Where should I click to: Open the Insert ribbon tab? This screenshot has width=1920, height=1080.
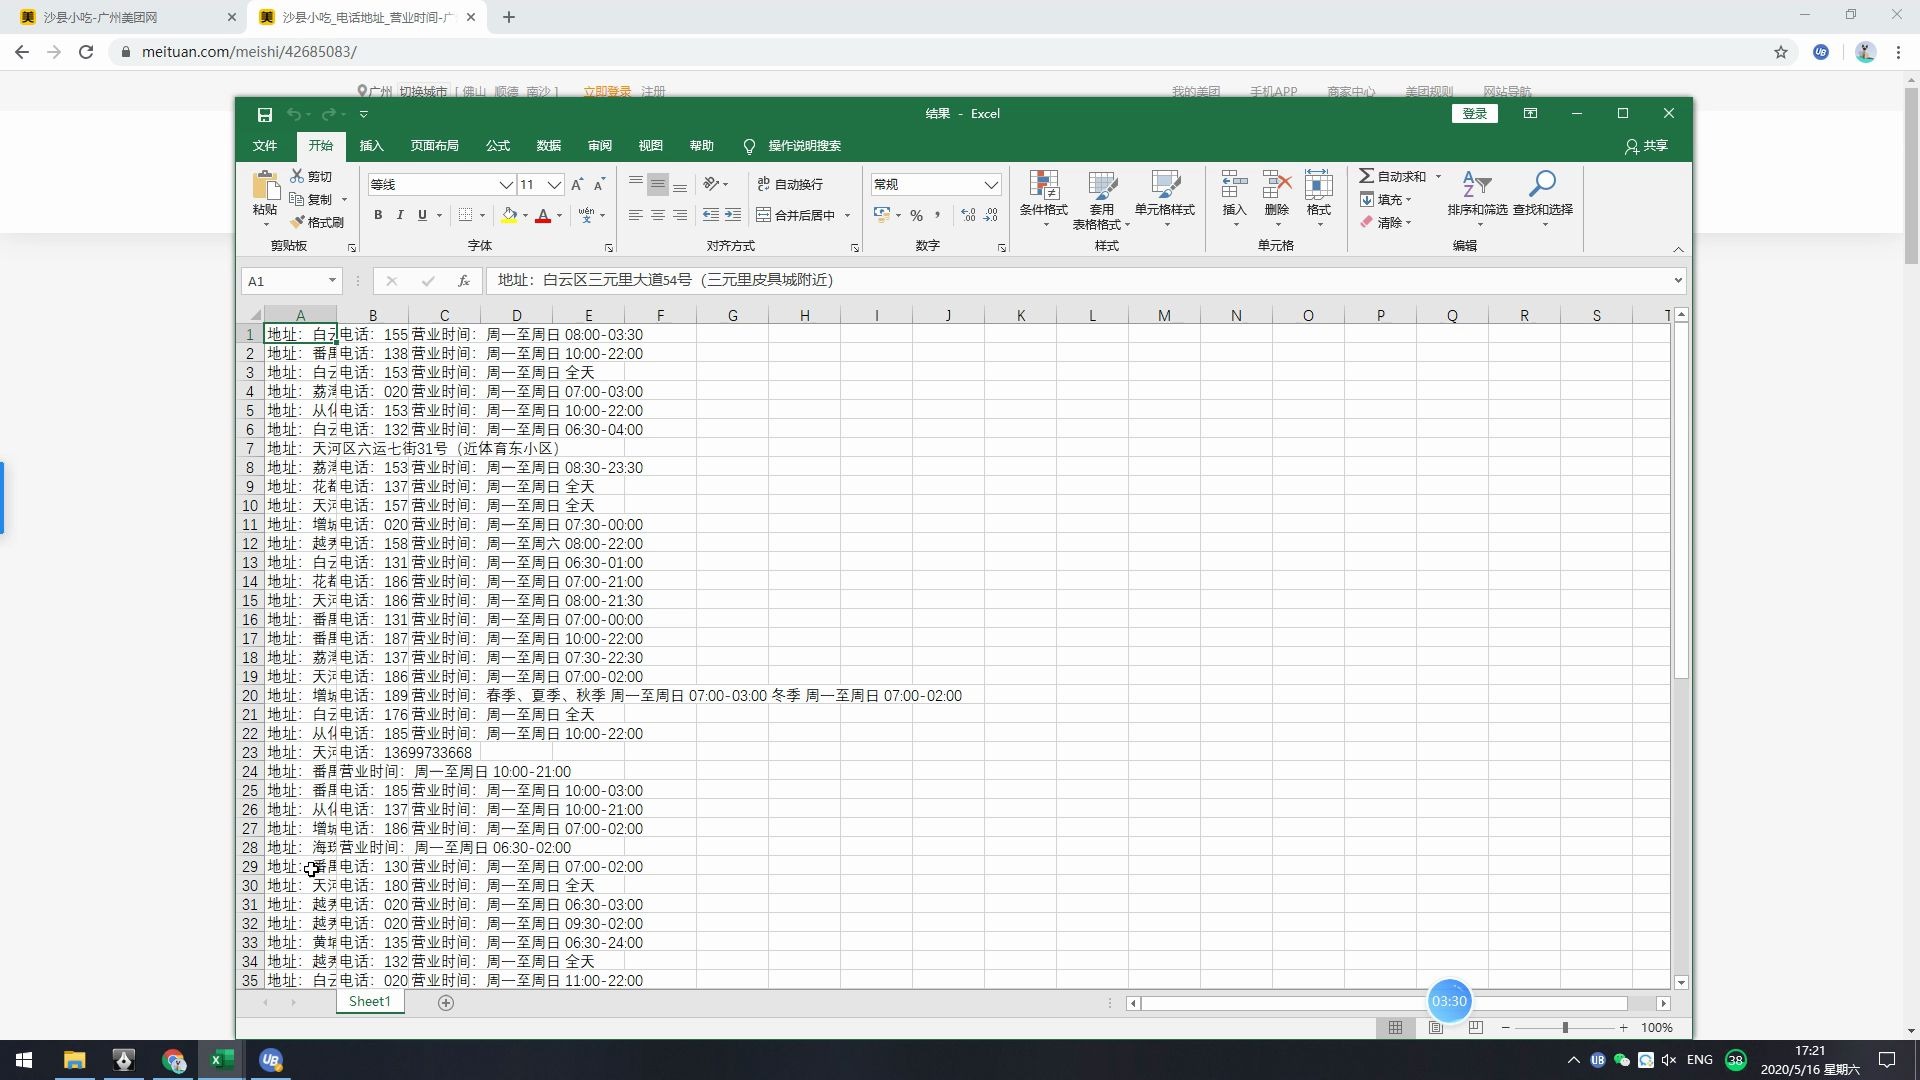coord(371,146)
